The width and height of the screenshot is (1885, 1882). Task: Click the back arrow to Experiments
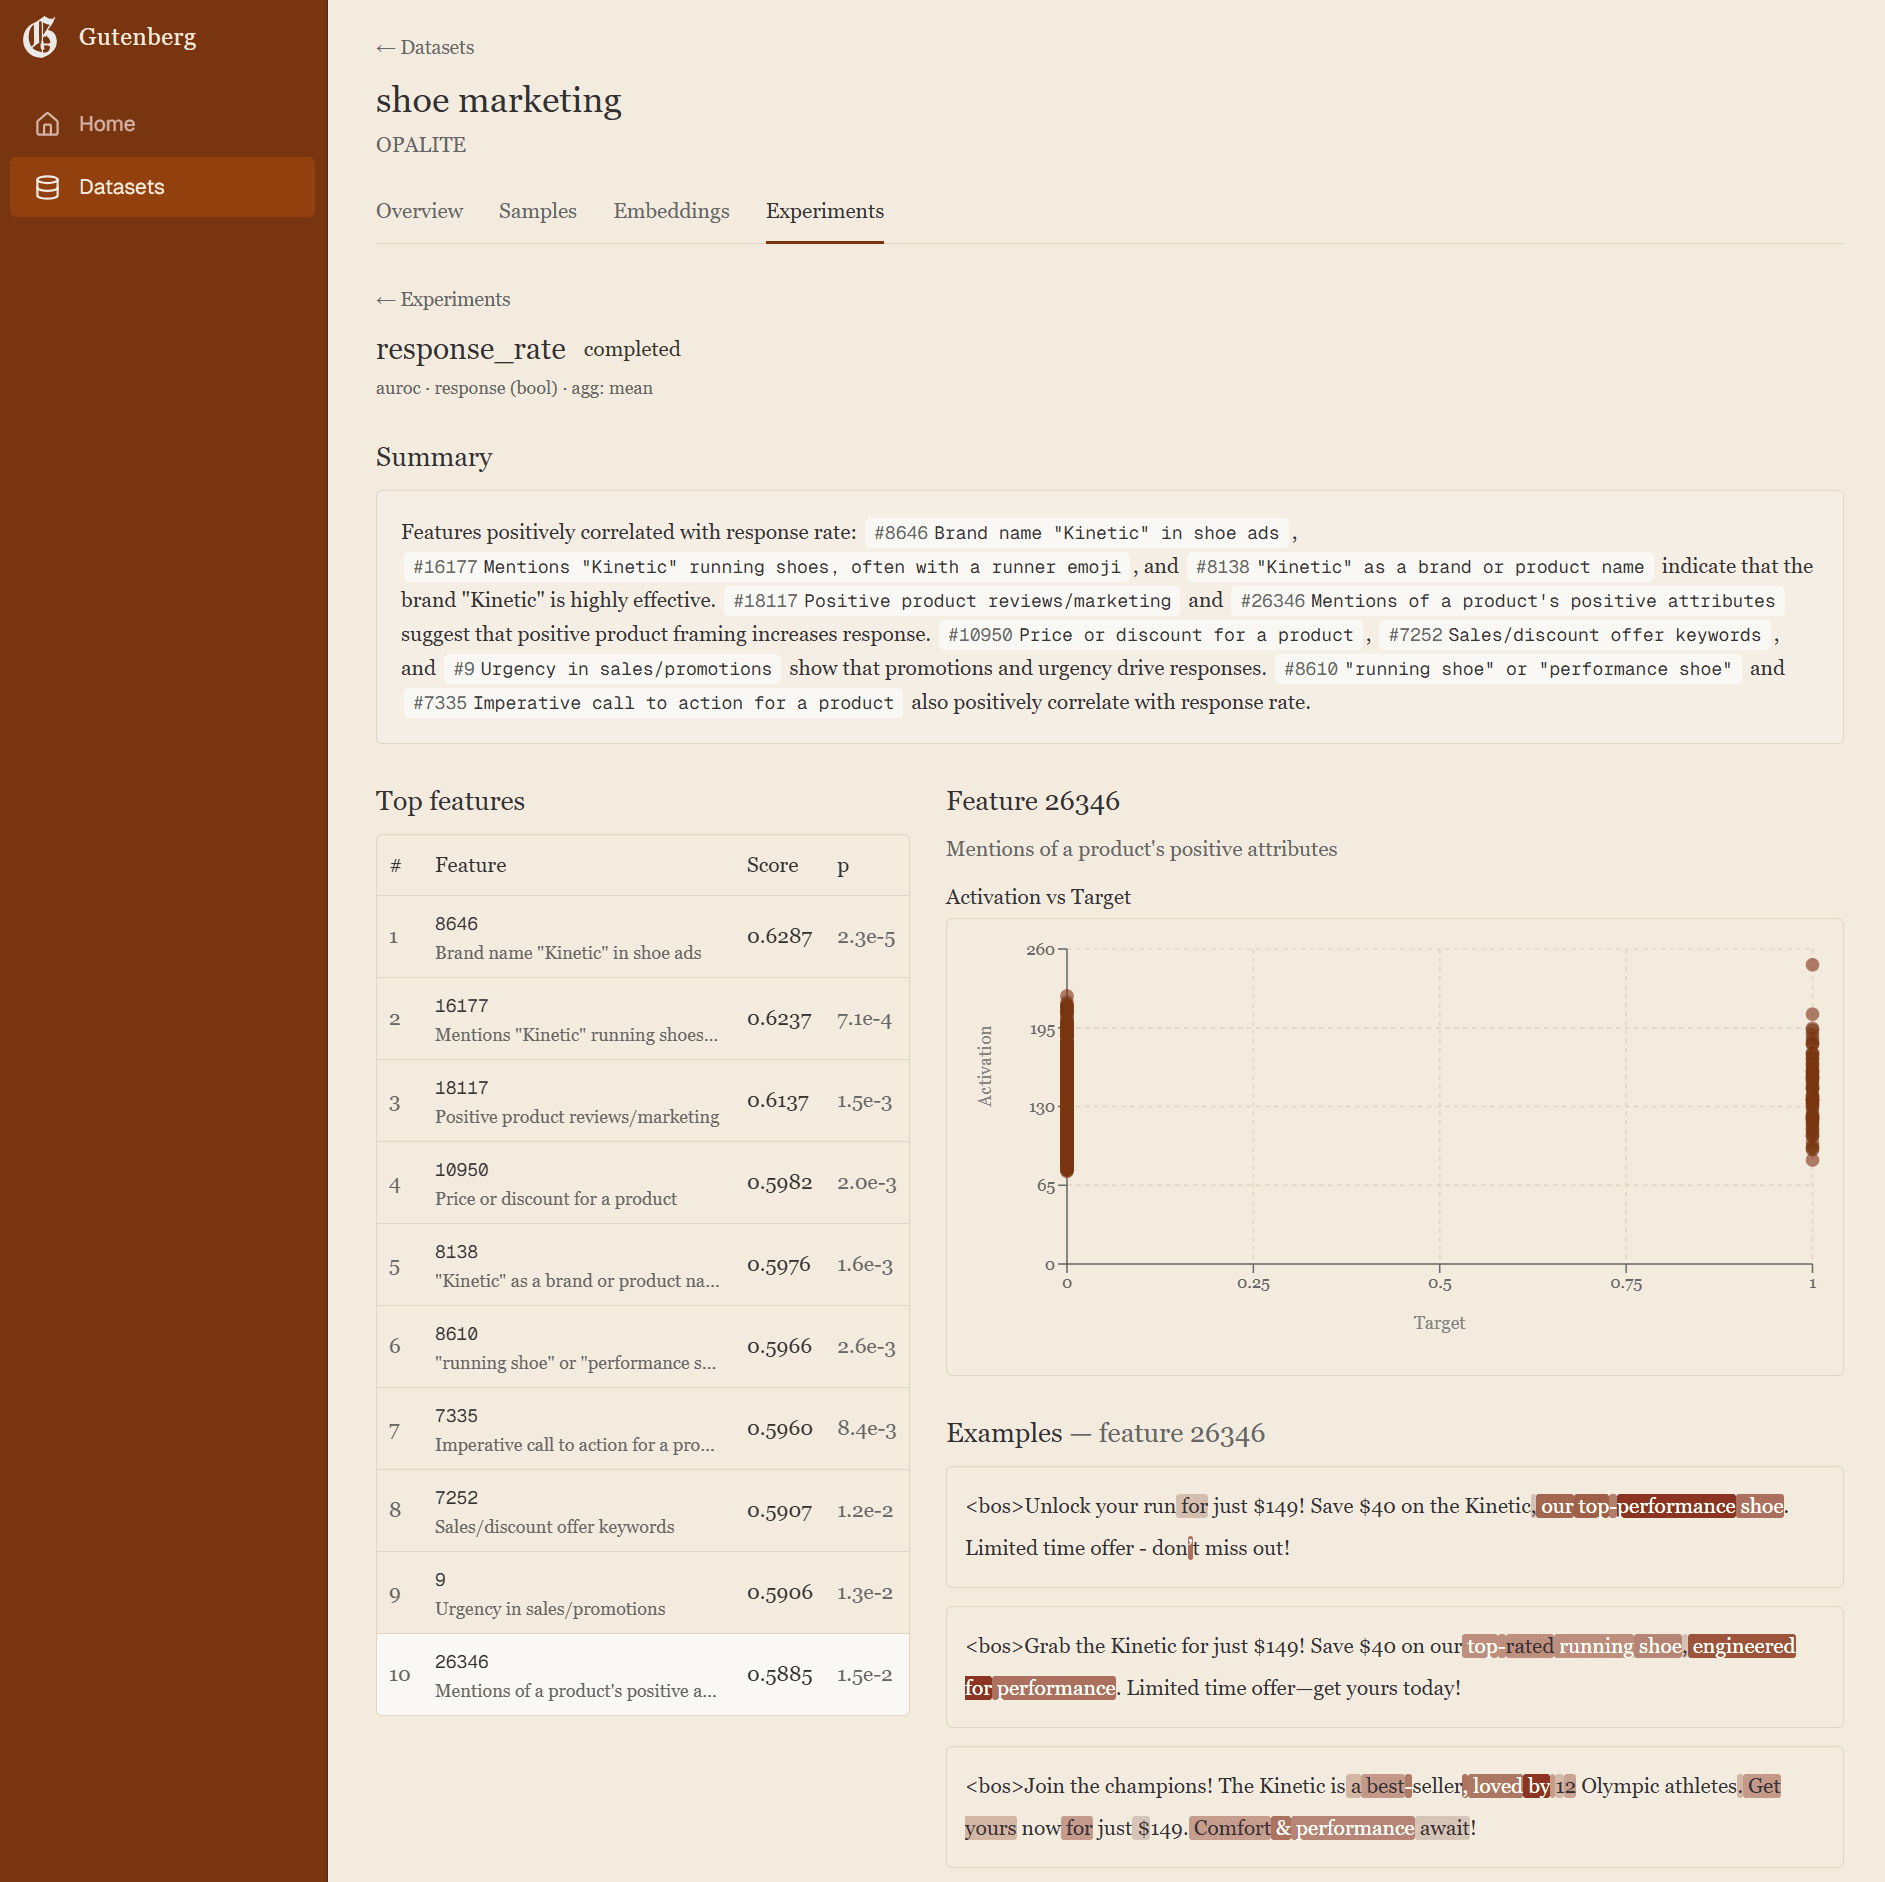click(x=442, y=299)
